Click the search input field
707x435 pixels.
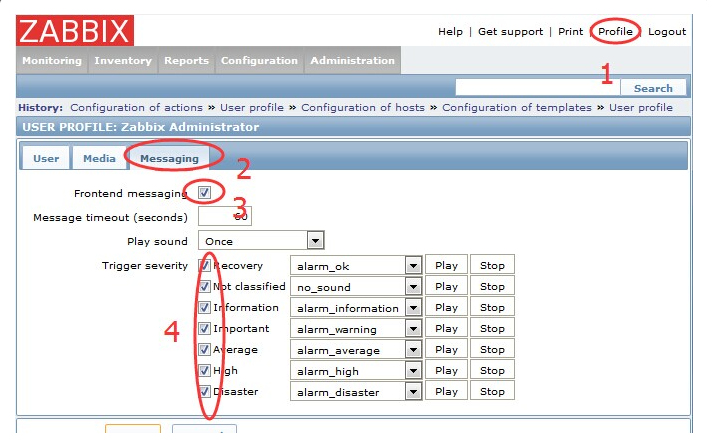[x=537, y=87]
